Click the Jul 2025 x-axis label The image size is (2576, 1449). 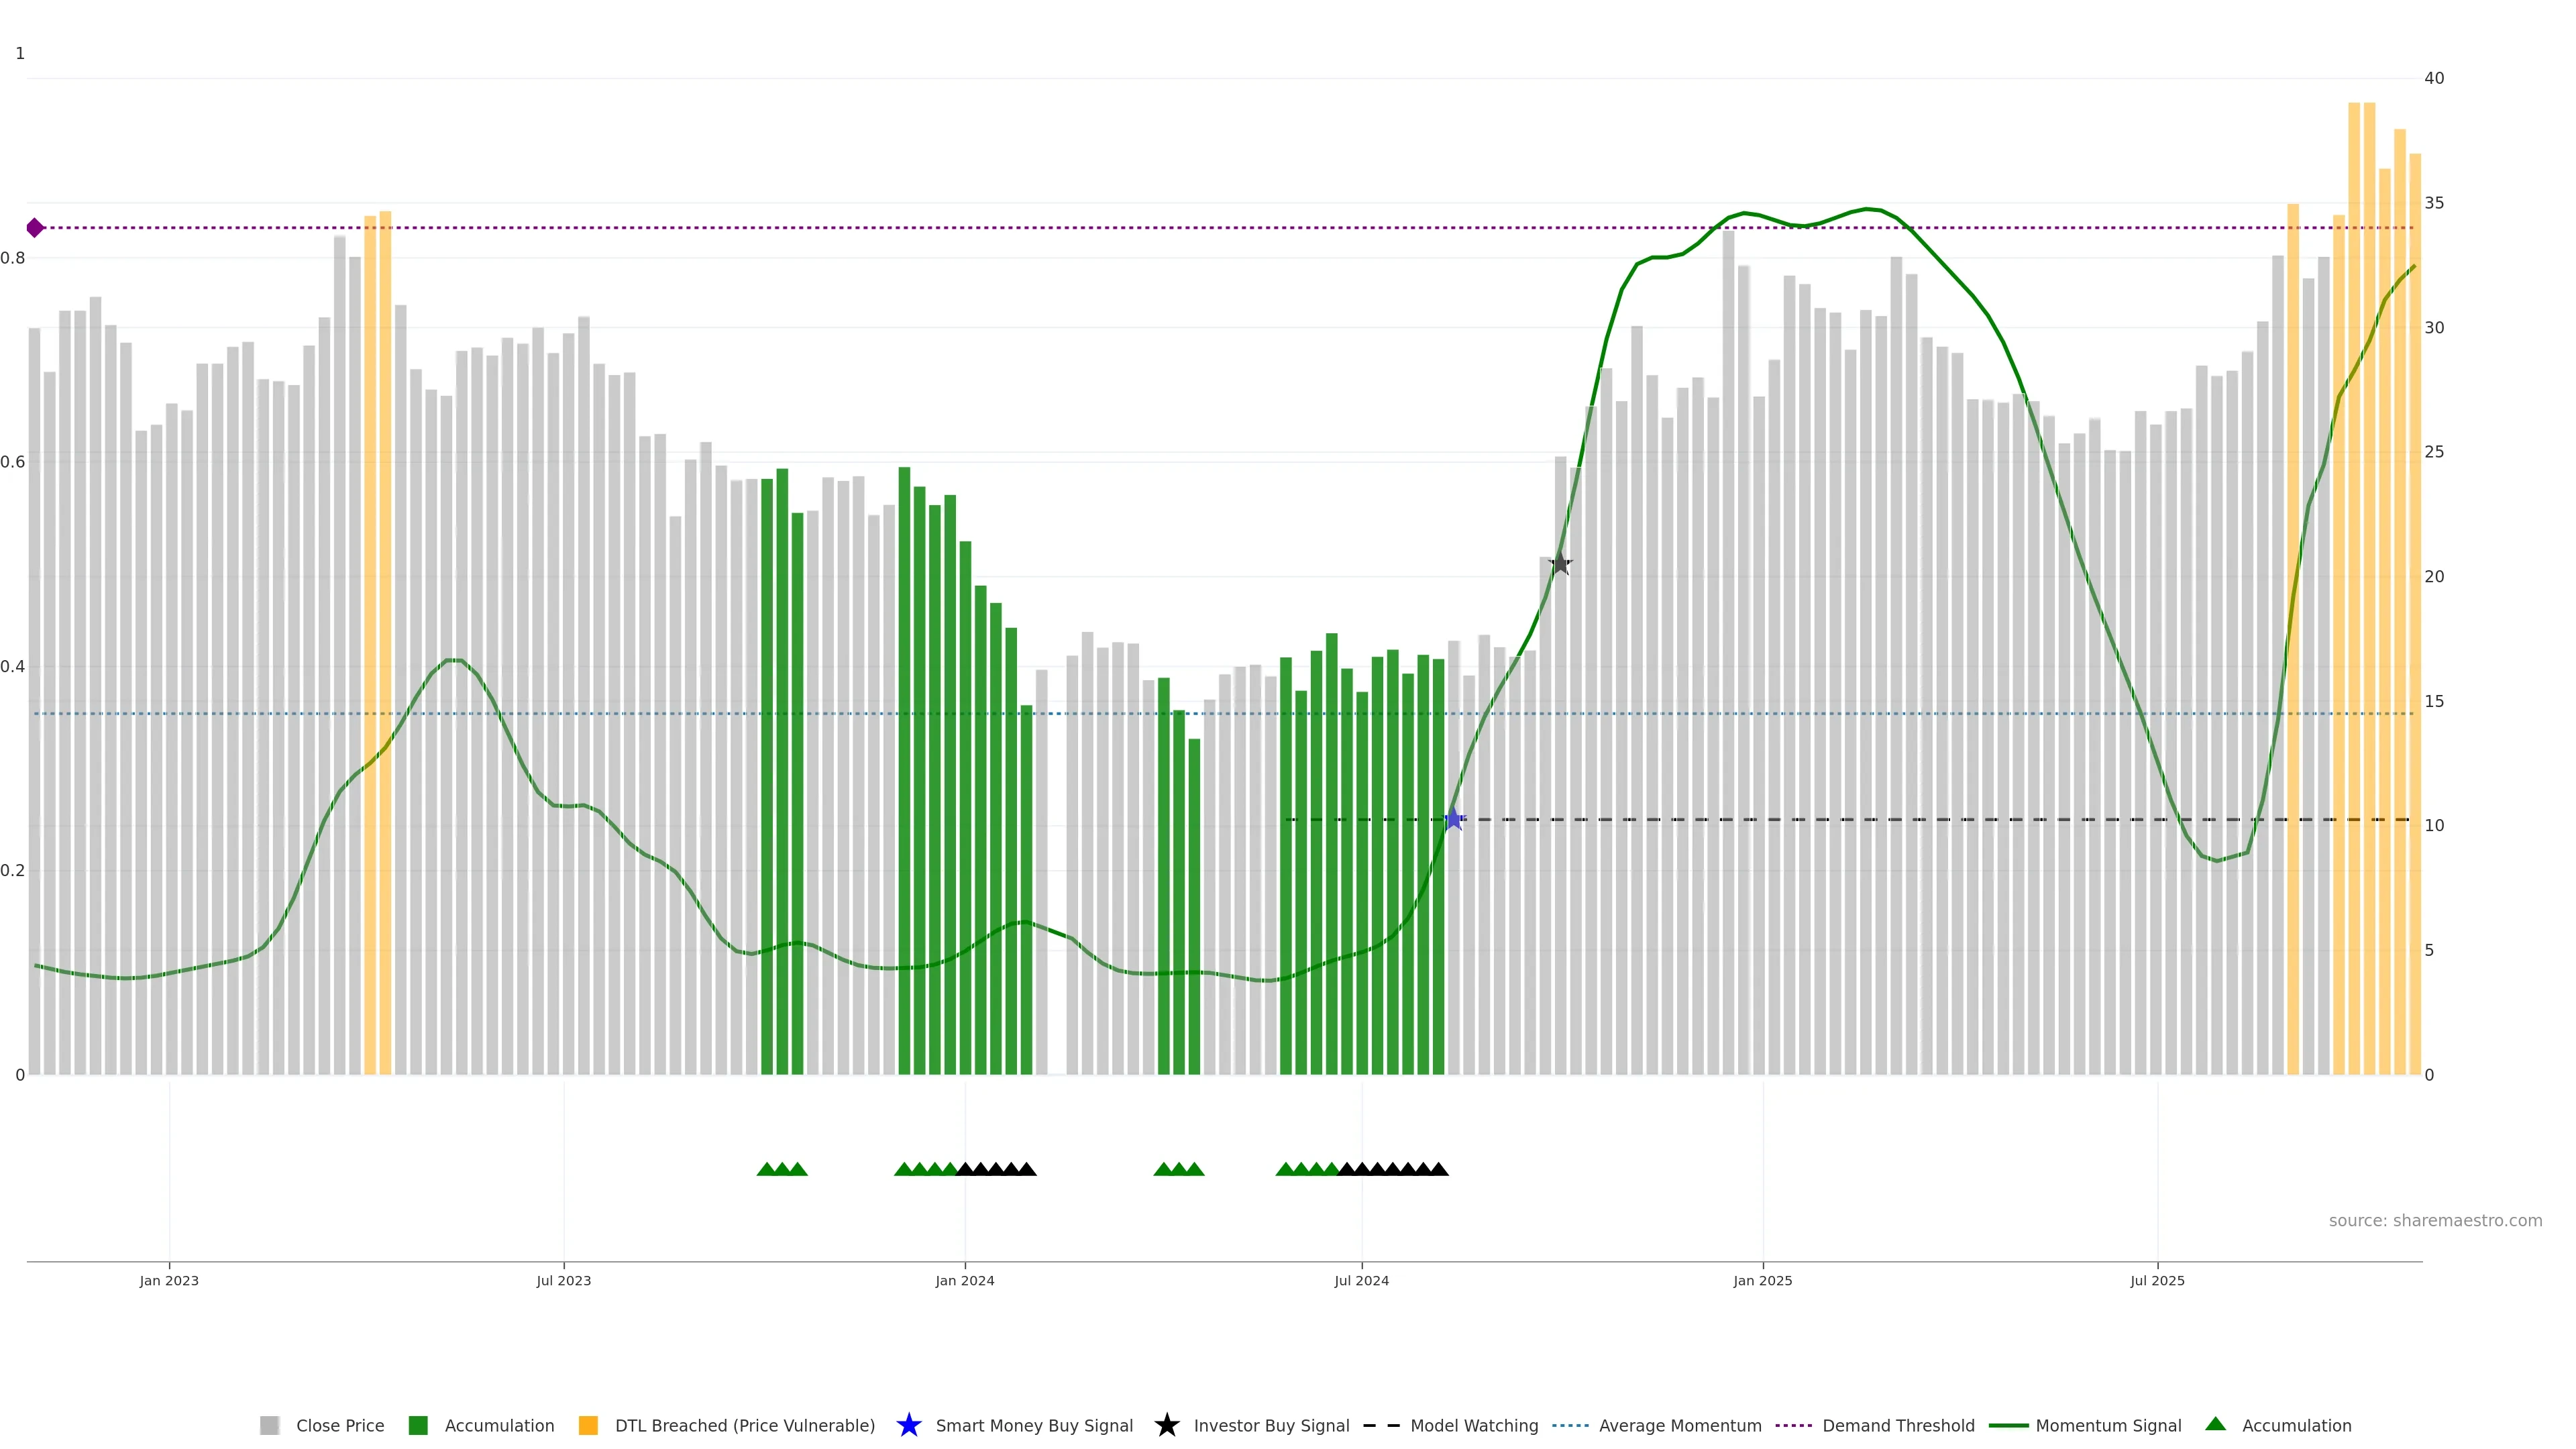pos(2157,1280)
